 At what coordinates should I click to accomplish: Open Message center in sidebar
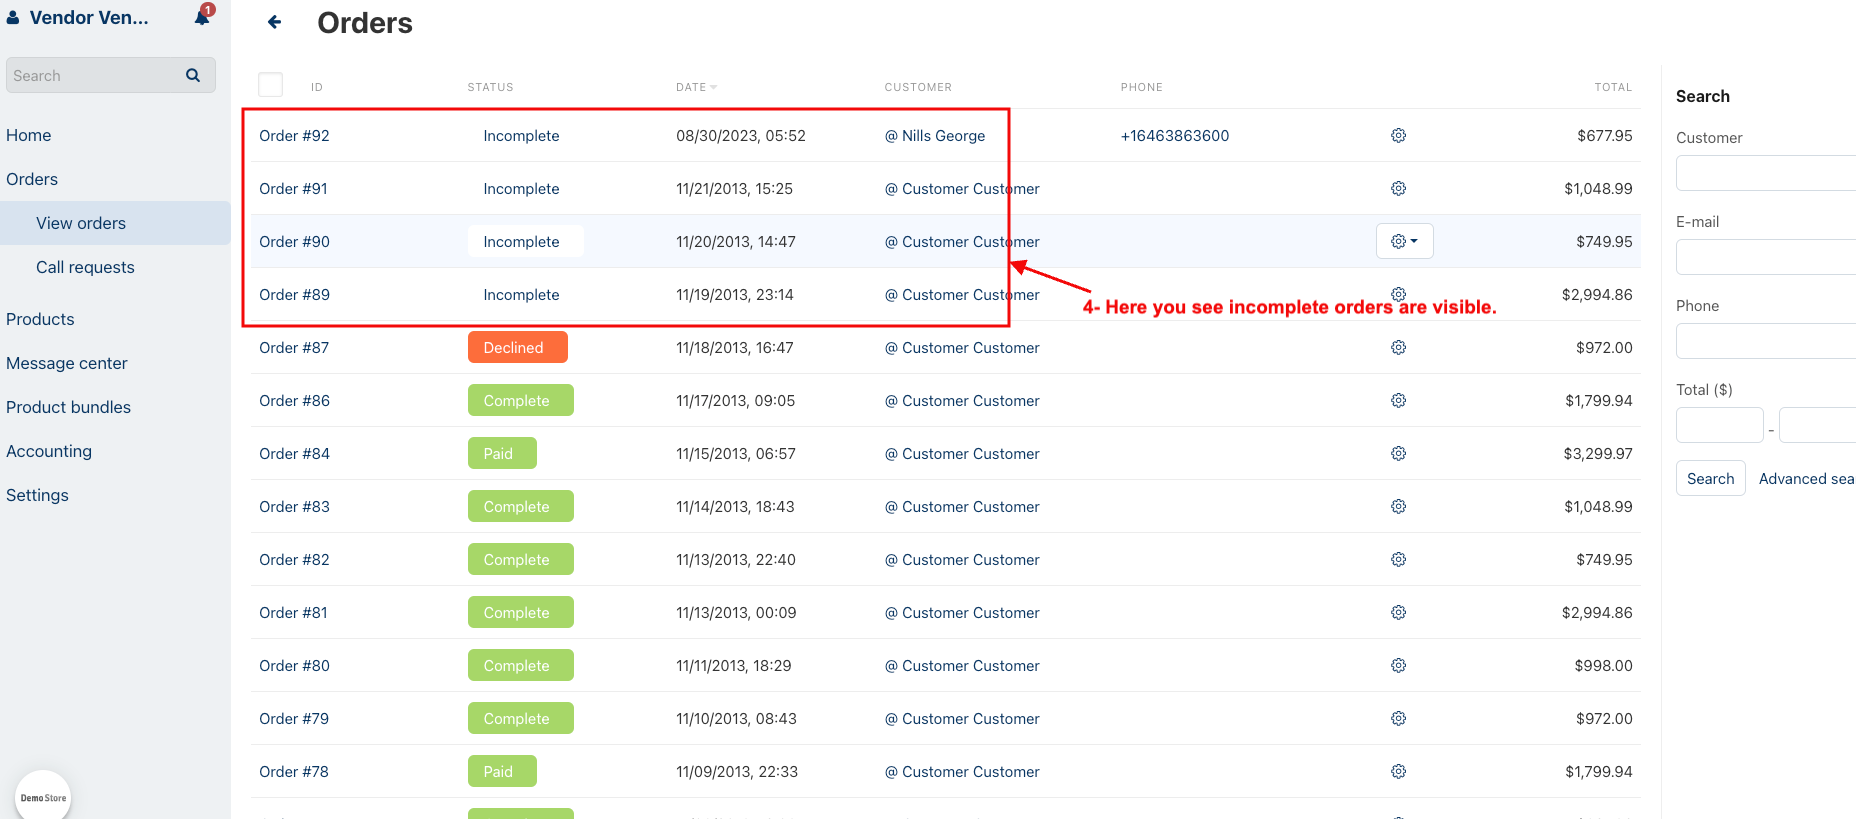click(x=67, y=363)
